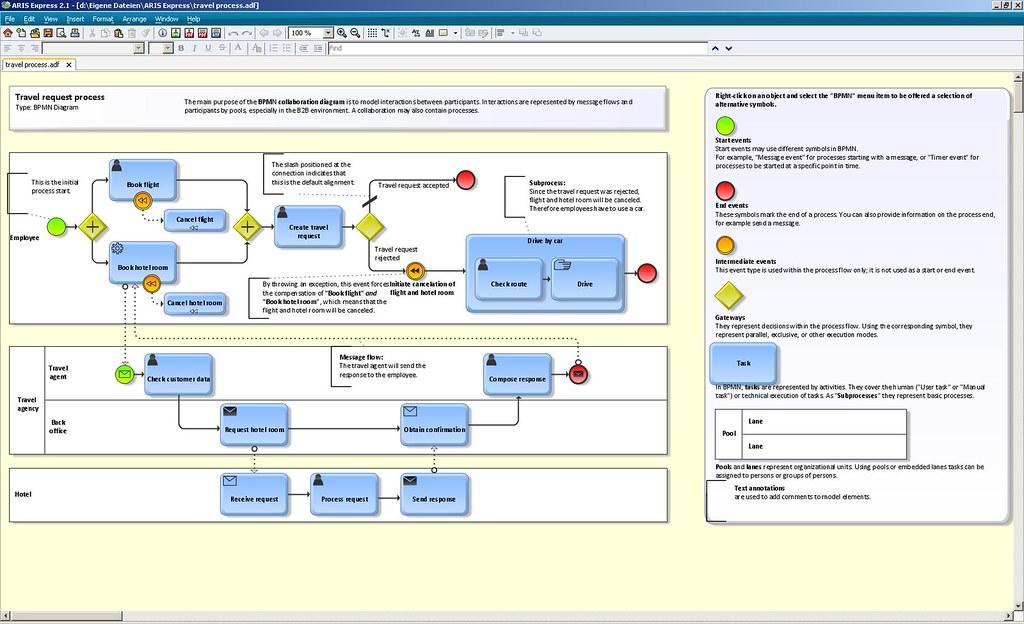Expand the arrow next to the align objects icon
Viewport: 1024px width, 624px height.
(x=513, y=33)
